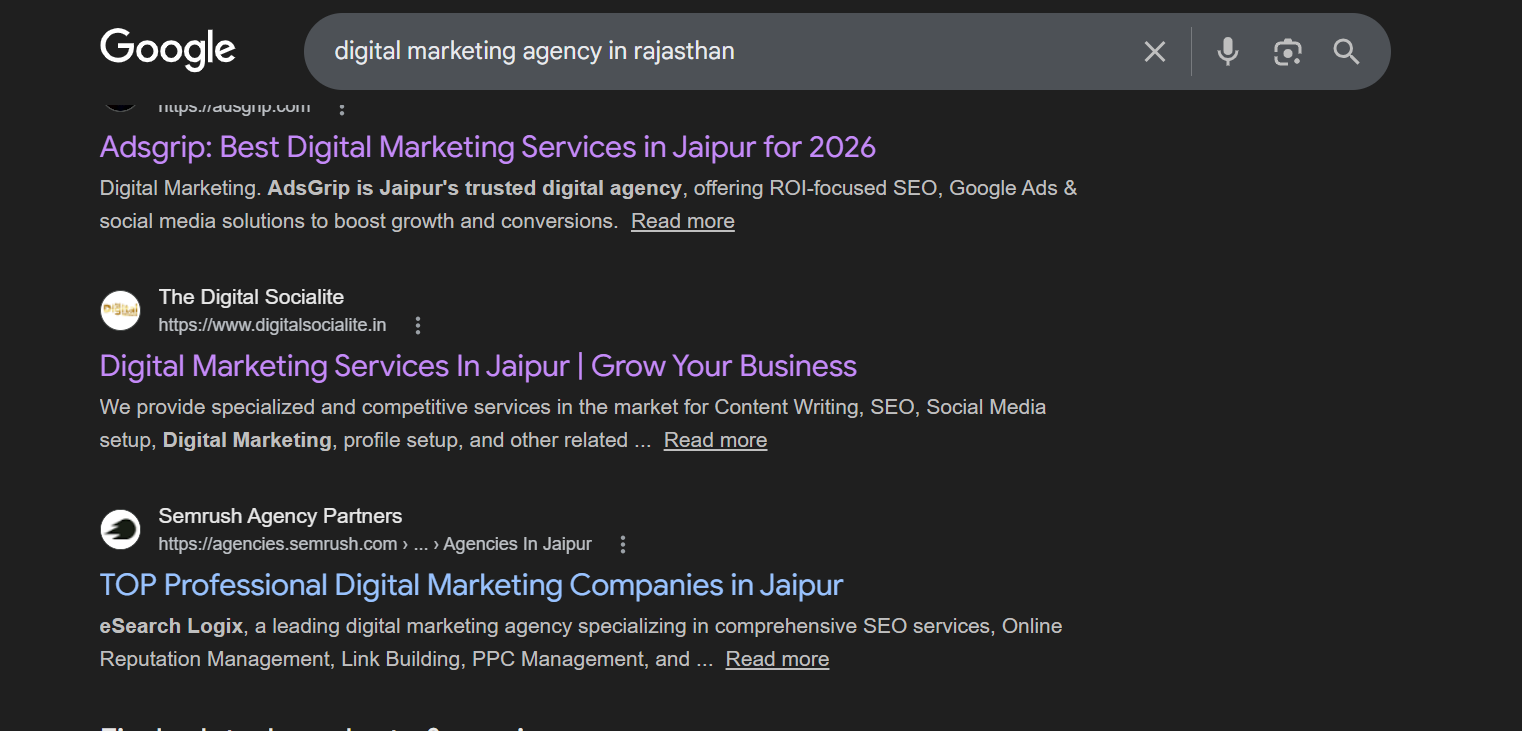Submit search with the magnifier icon
1522x731 pixels.
pos(1346,51)
